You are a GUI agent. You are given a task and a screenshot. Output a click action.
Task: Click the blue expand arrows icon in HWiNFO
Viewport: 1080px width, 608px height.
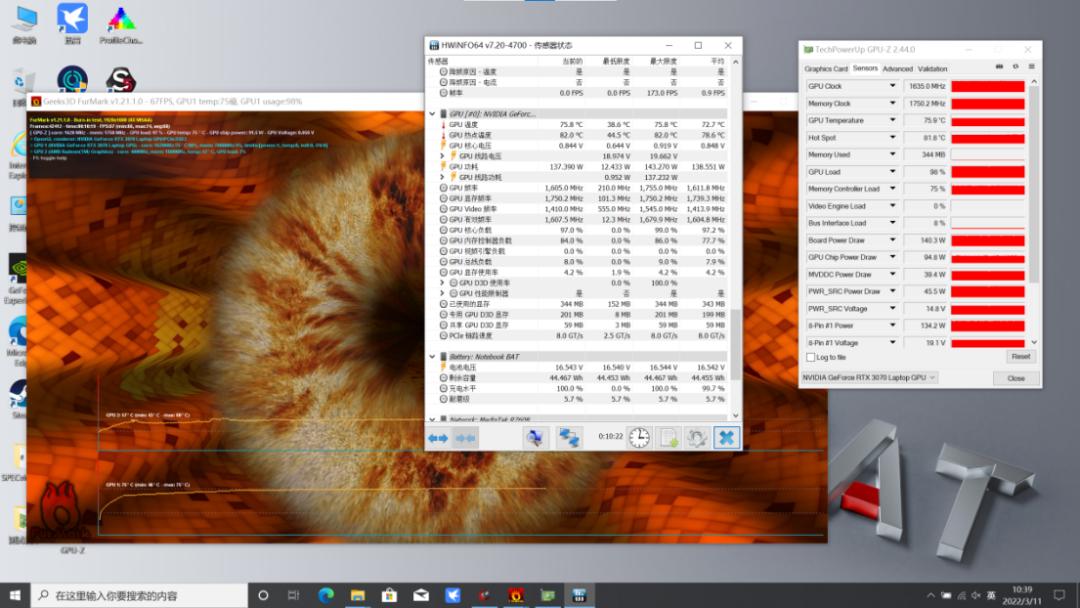[x=438, y=437]
